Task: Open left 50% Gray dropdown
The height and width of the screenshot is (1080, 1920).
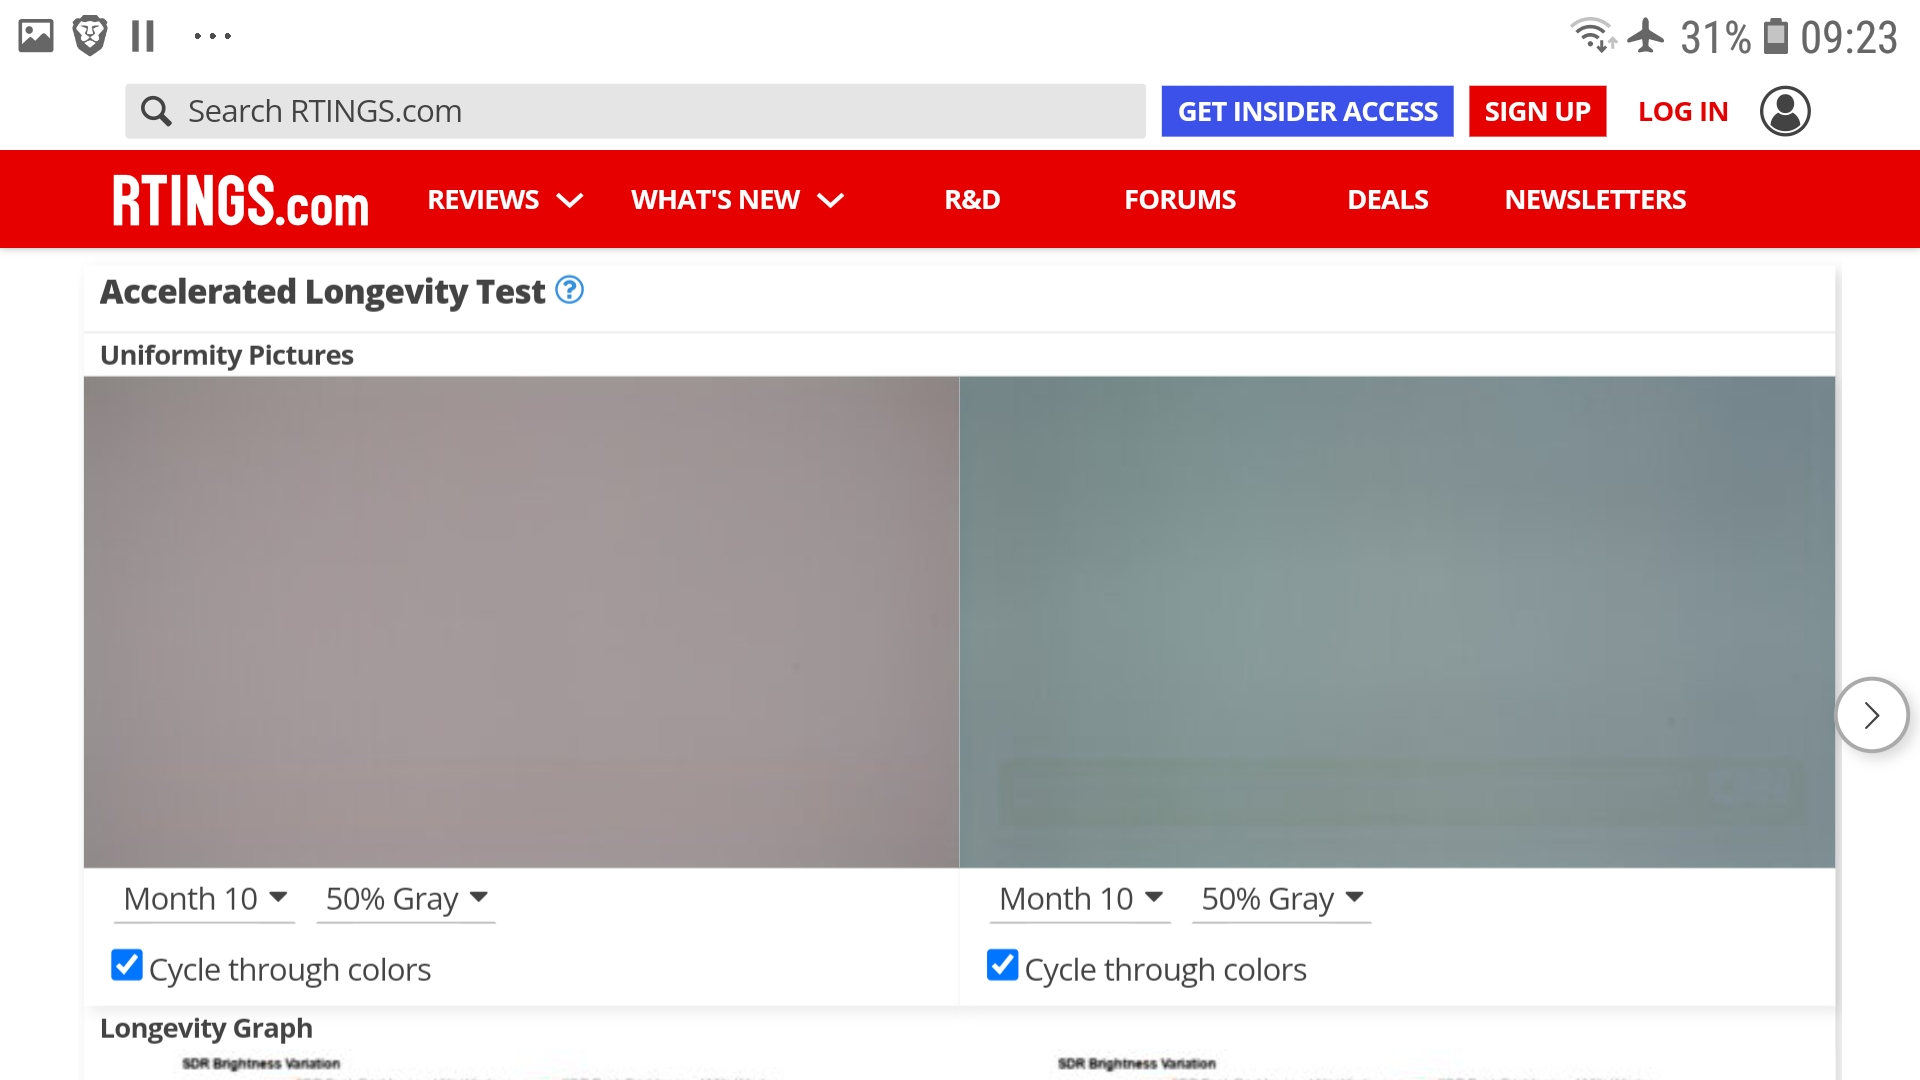Action: tap(406, 899)
